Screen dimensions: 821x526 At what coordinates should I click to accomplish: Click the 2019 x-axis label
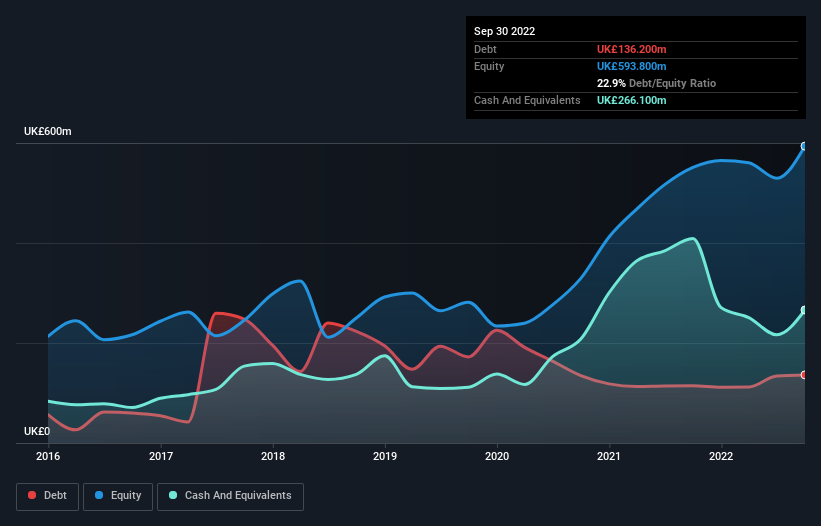tap(385, 456)
